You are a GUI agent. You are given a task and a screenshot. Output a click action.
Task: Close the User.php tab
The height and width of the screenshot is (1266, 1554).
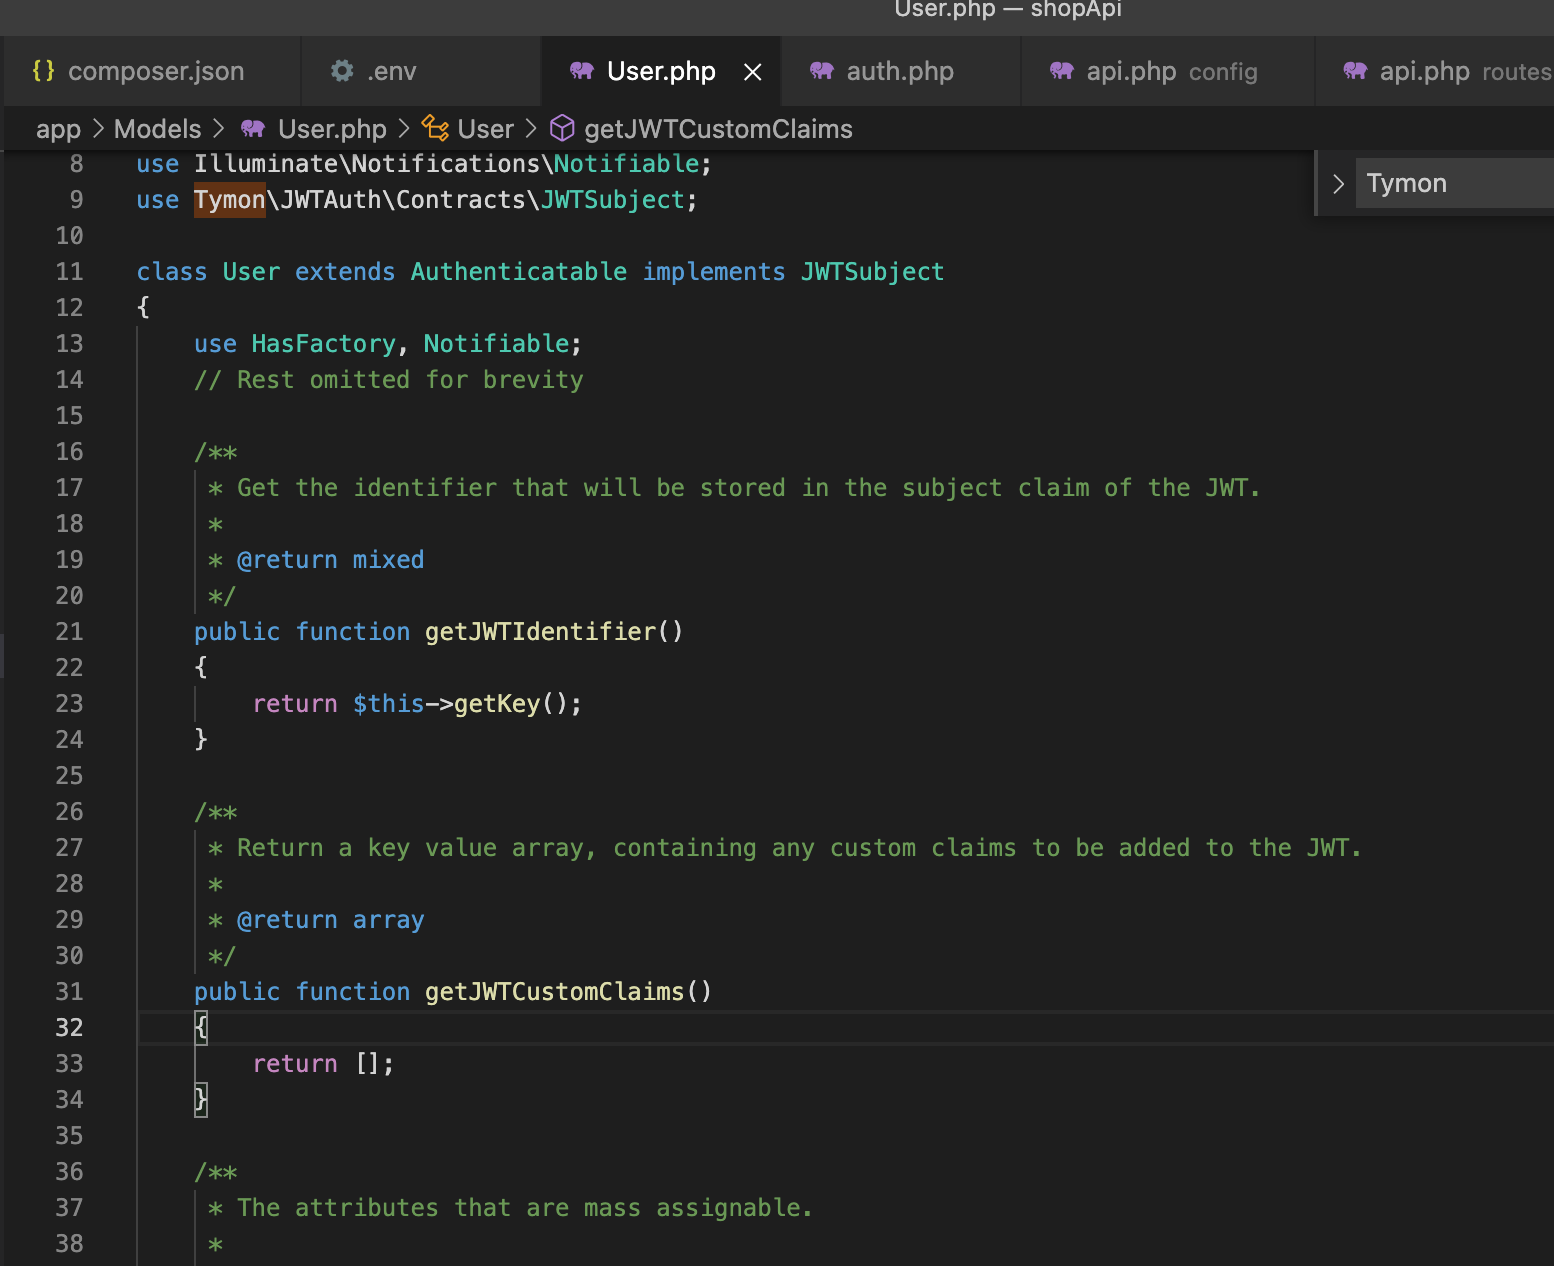753,72
